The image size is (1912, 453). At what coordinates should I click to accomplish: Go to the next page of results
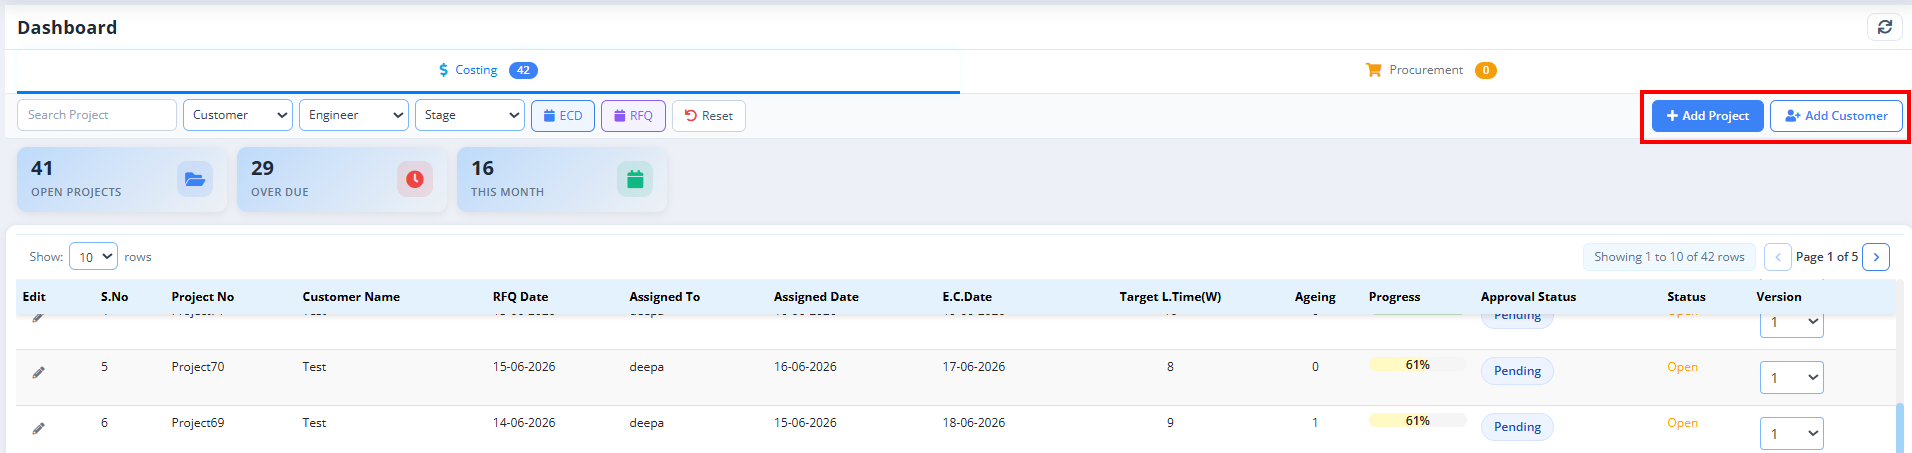[1876, 257]
